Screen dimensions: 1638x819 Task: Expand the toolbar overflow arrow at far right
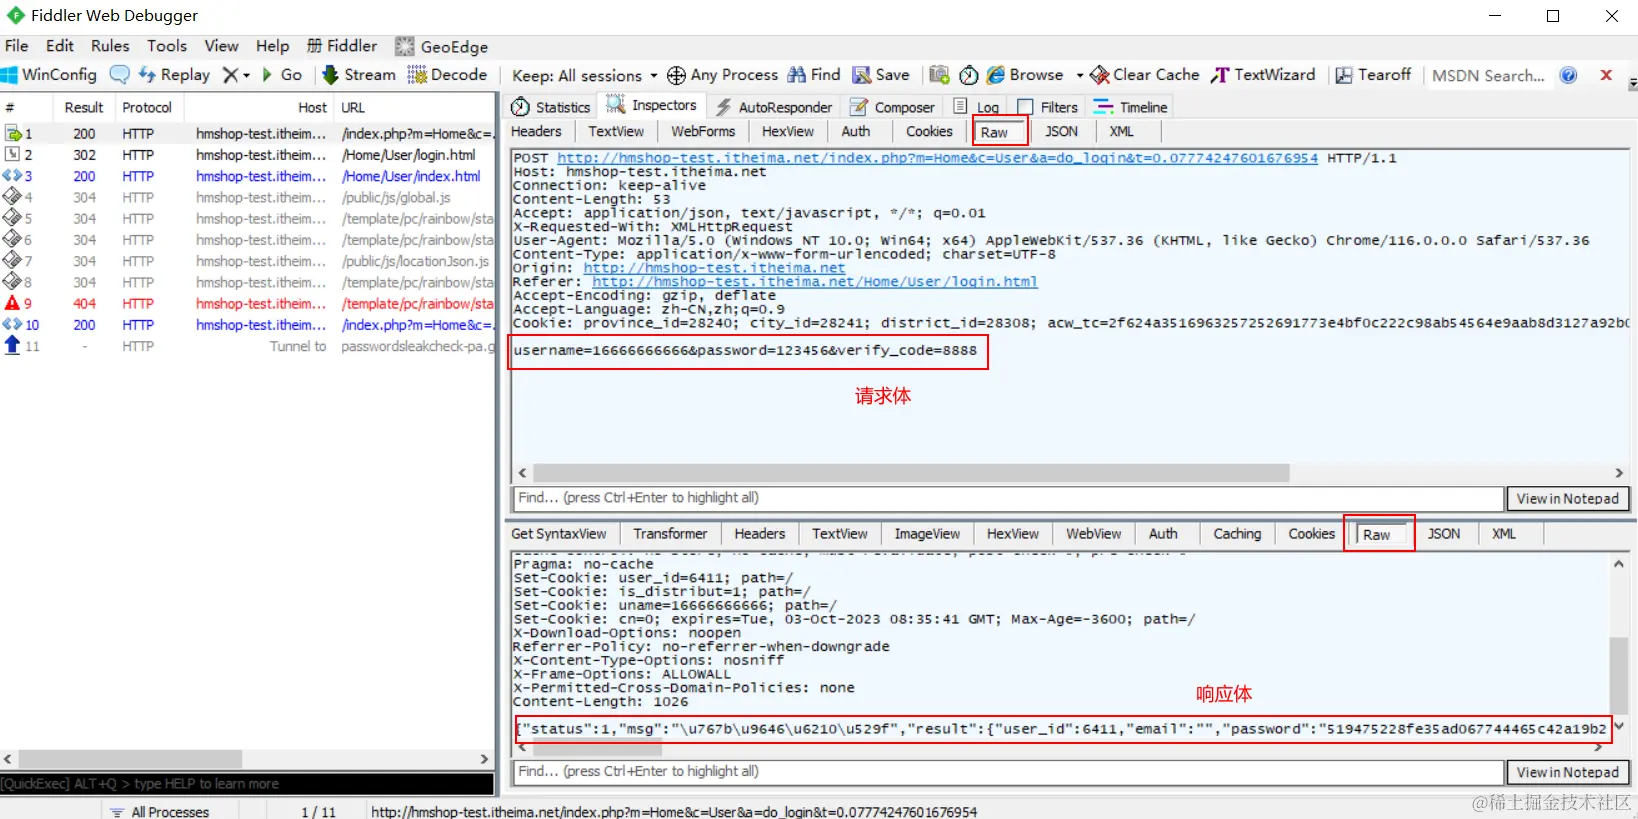(x=1633, y=84)
